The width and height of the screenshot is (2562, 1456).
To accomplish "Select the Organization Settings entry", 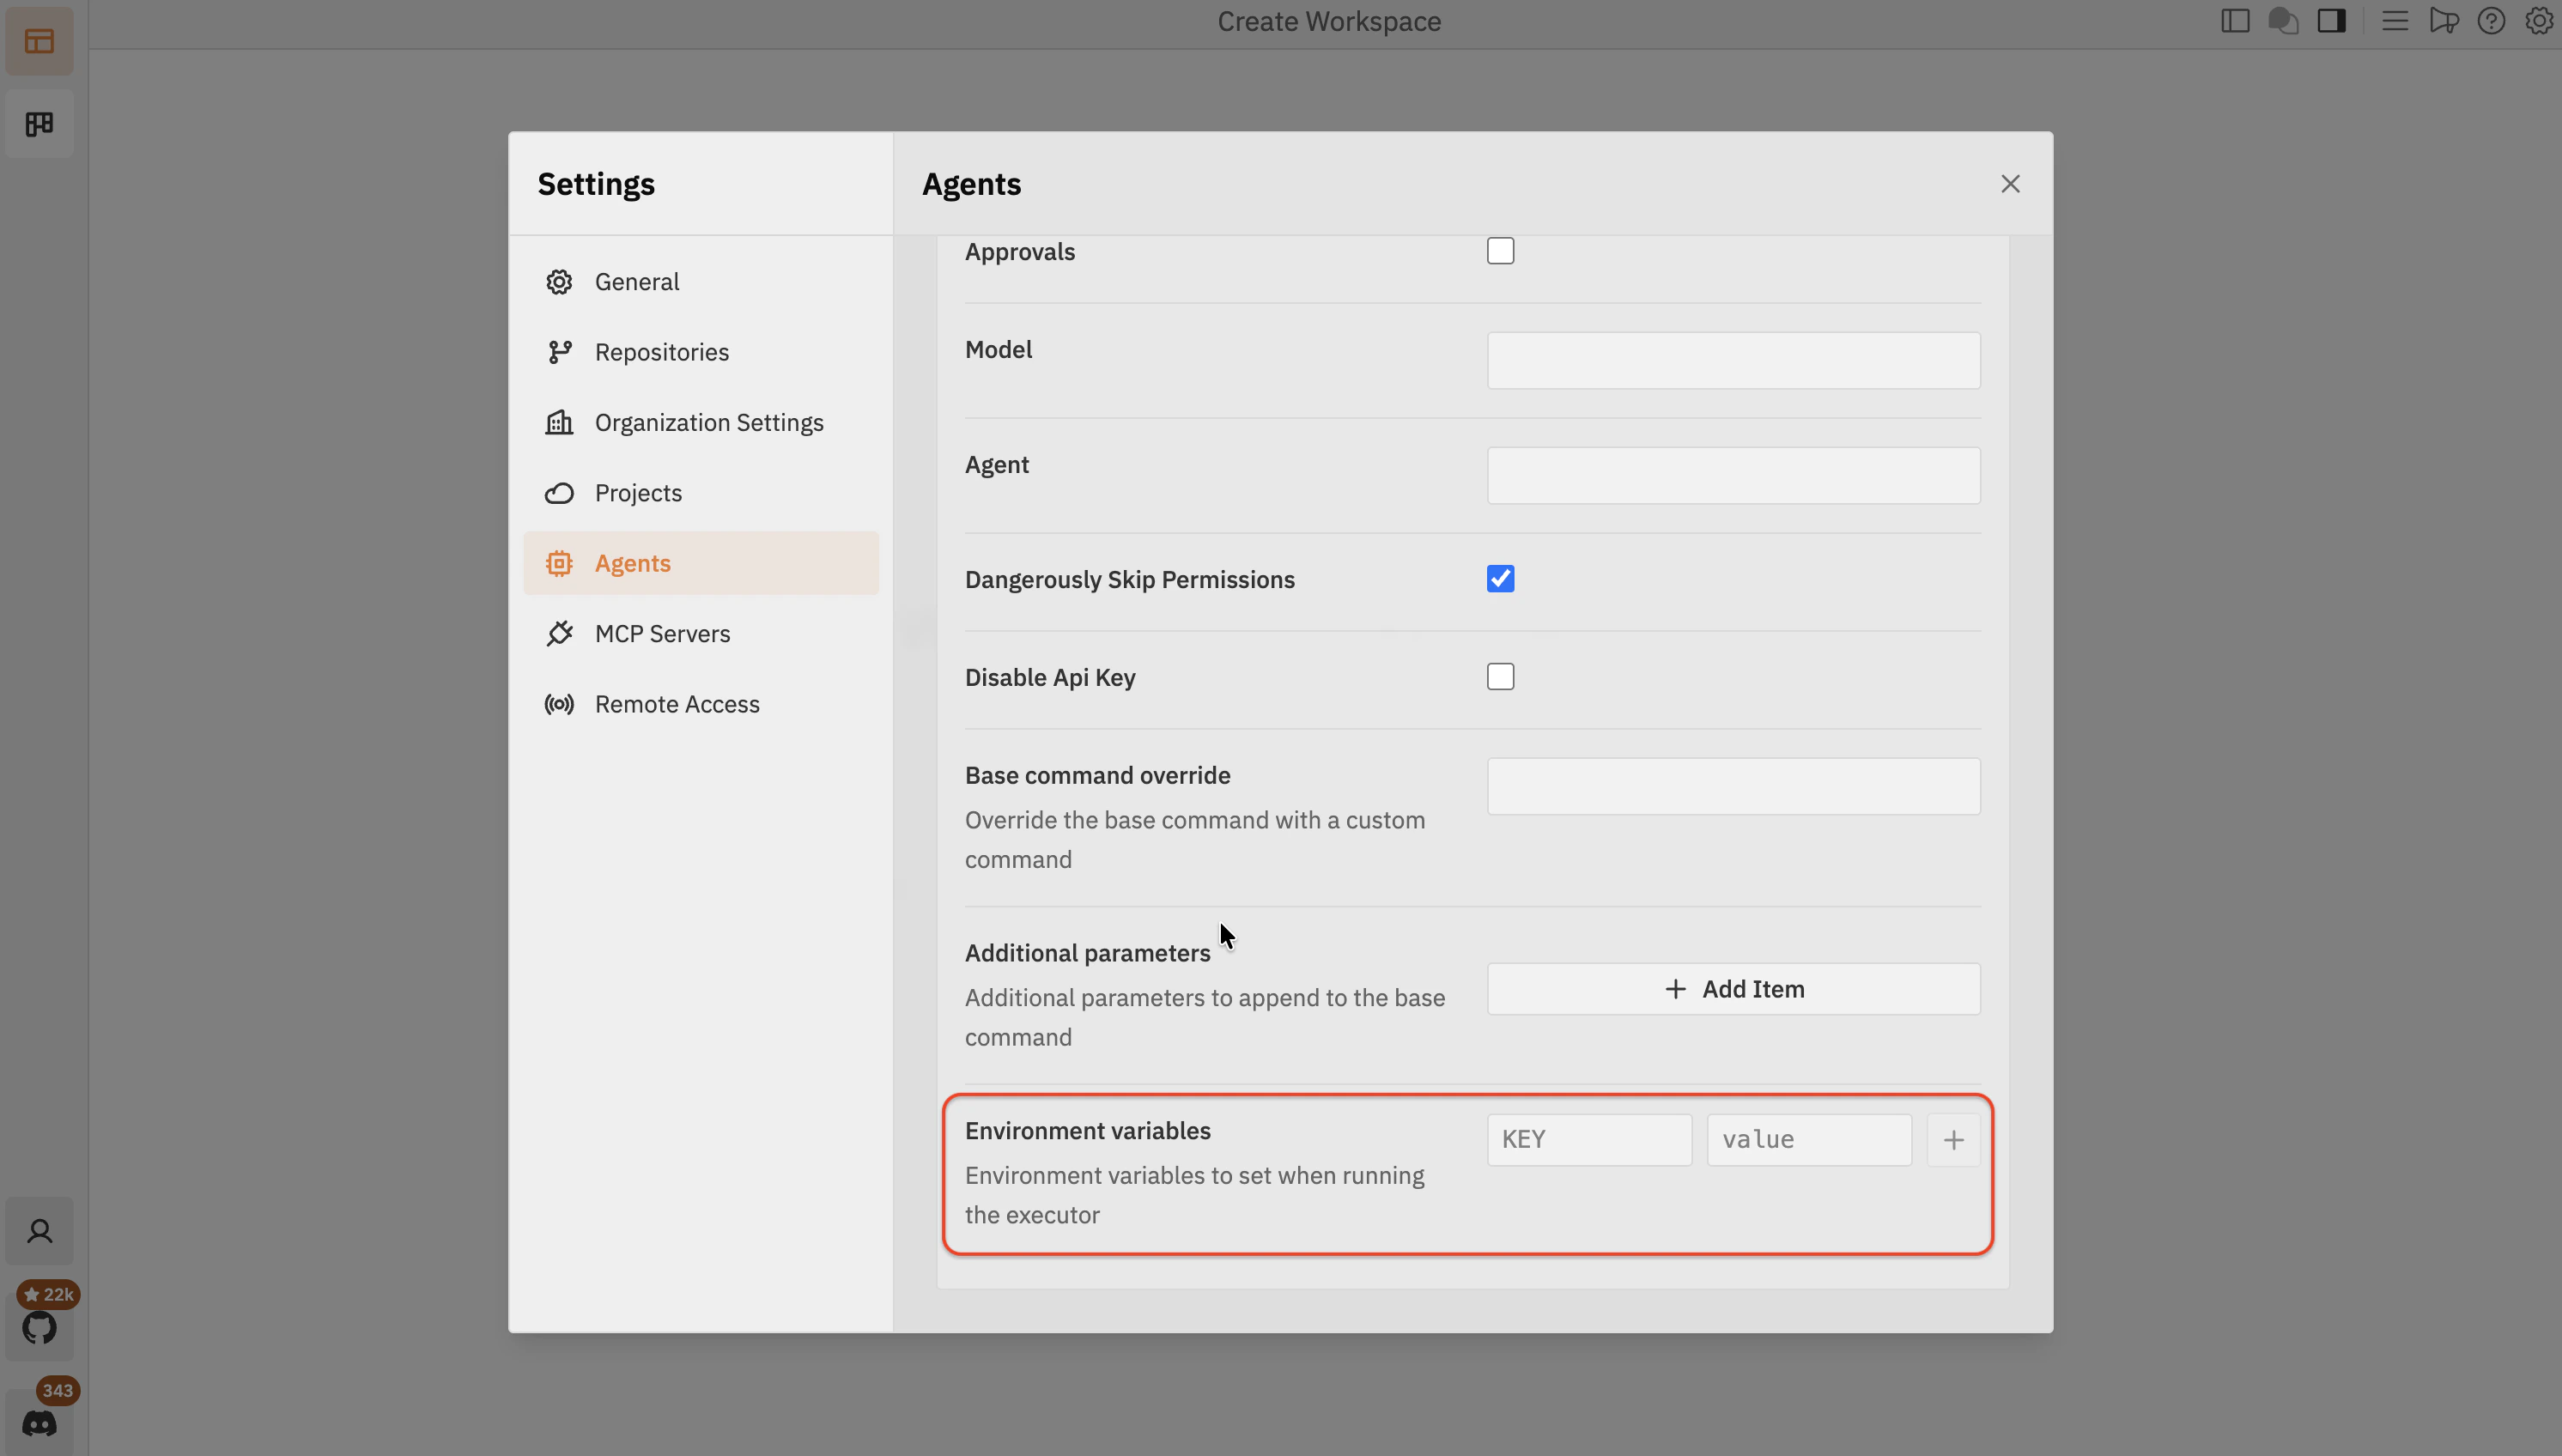I will 709,422.
